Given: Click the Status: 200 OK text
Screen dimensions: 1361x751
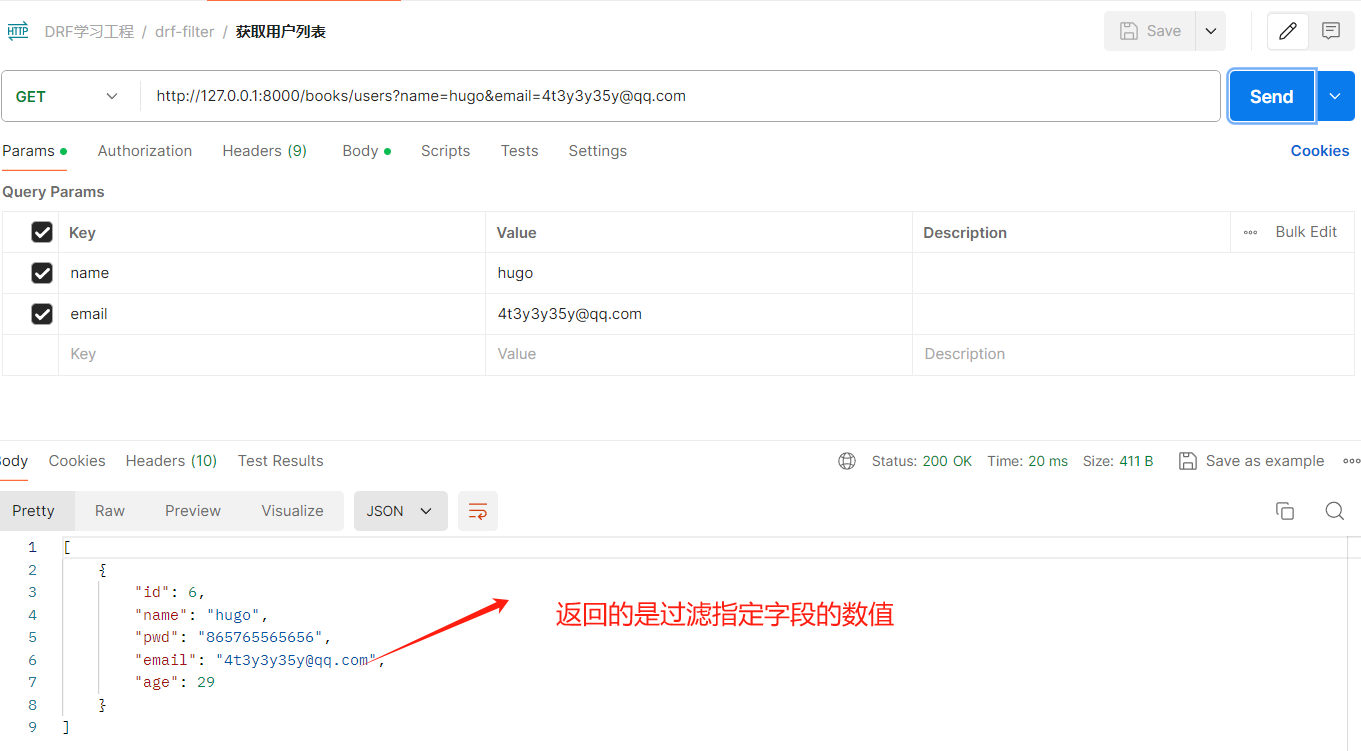Looking at the screenshot, I should (x=922, y=461).
